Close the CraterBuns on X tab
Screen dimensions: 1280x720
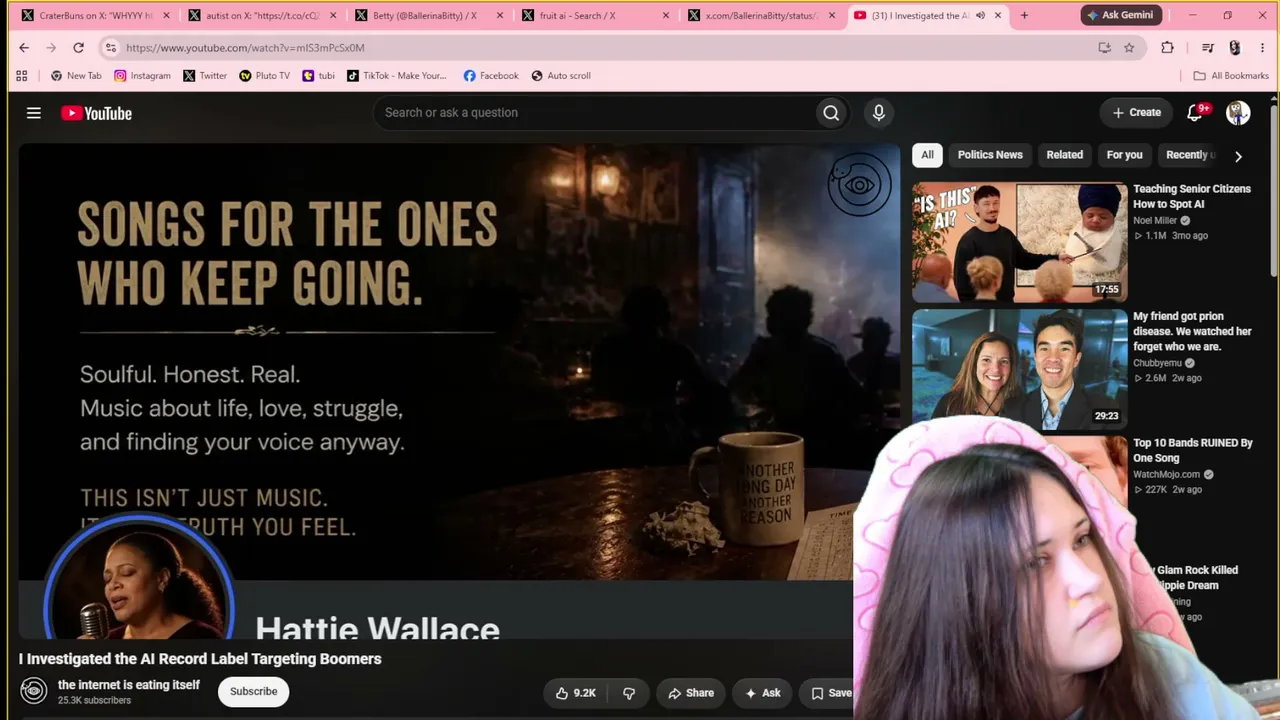[166, 15]
